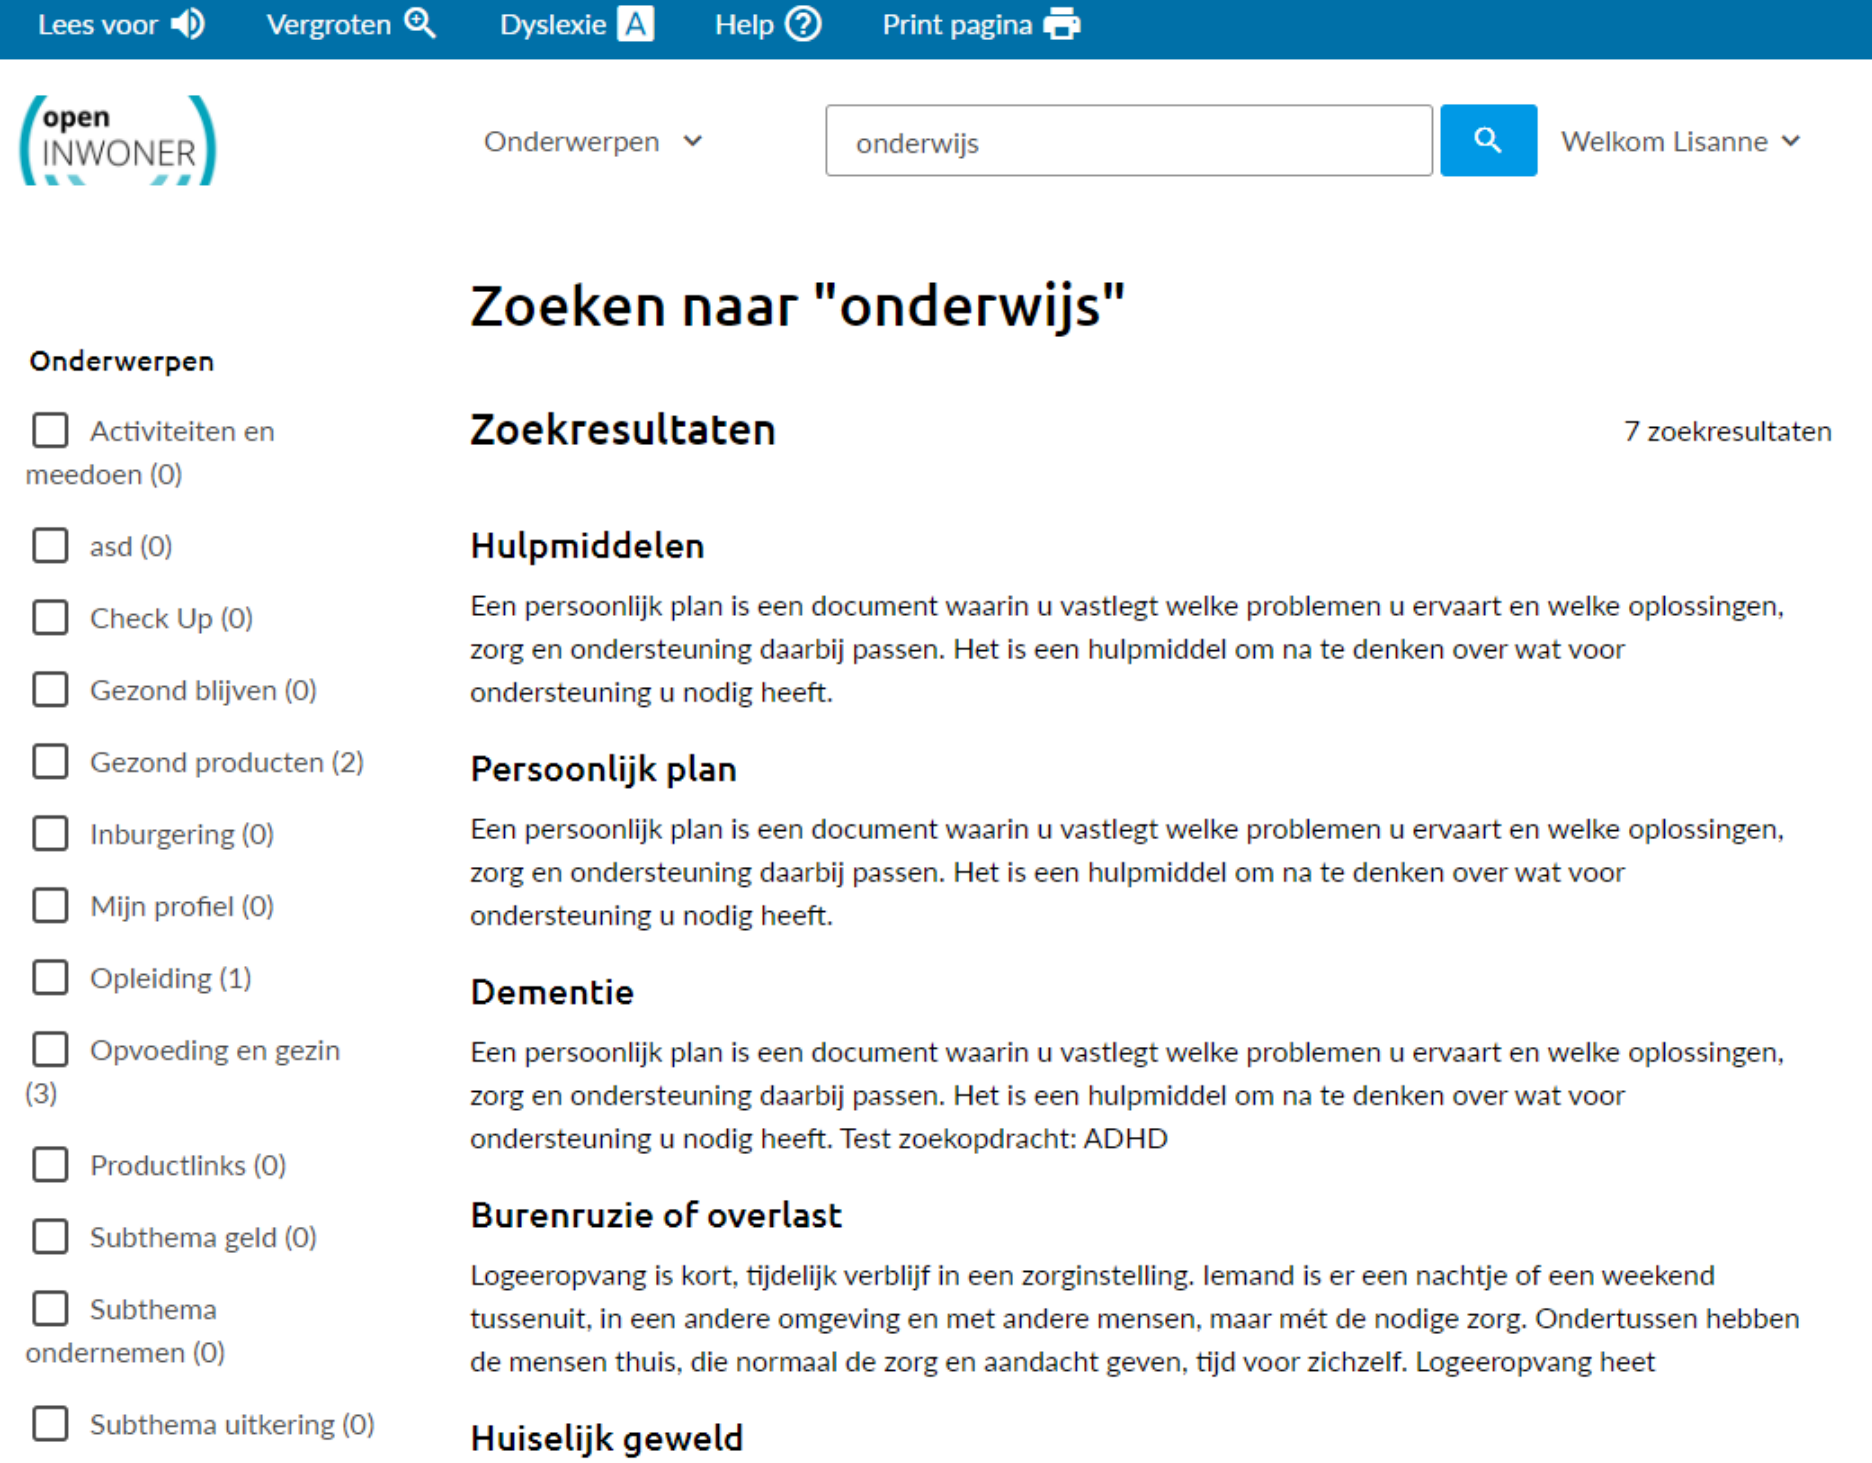Open the Hulpmiddelen search result

587,546
